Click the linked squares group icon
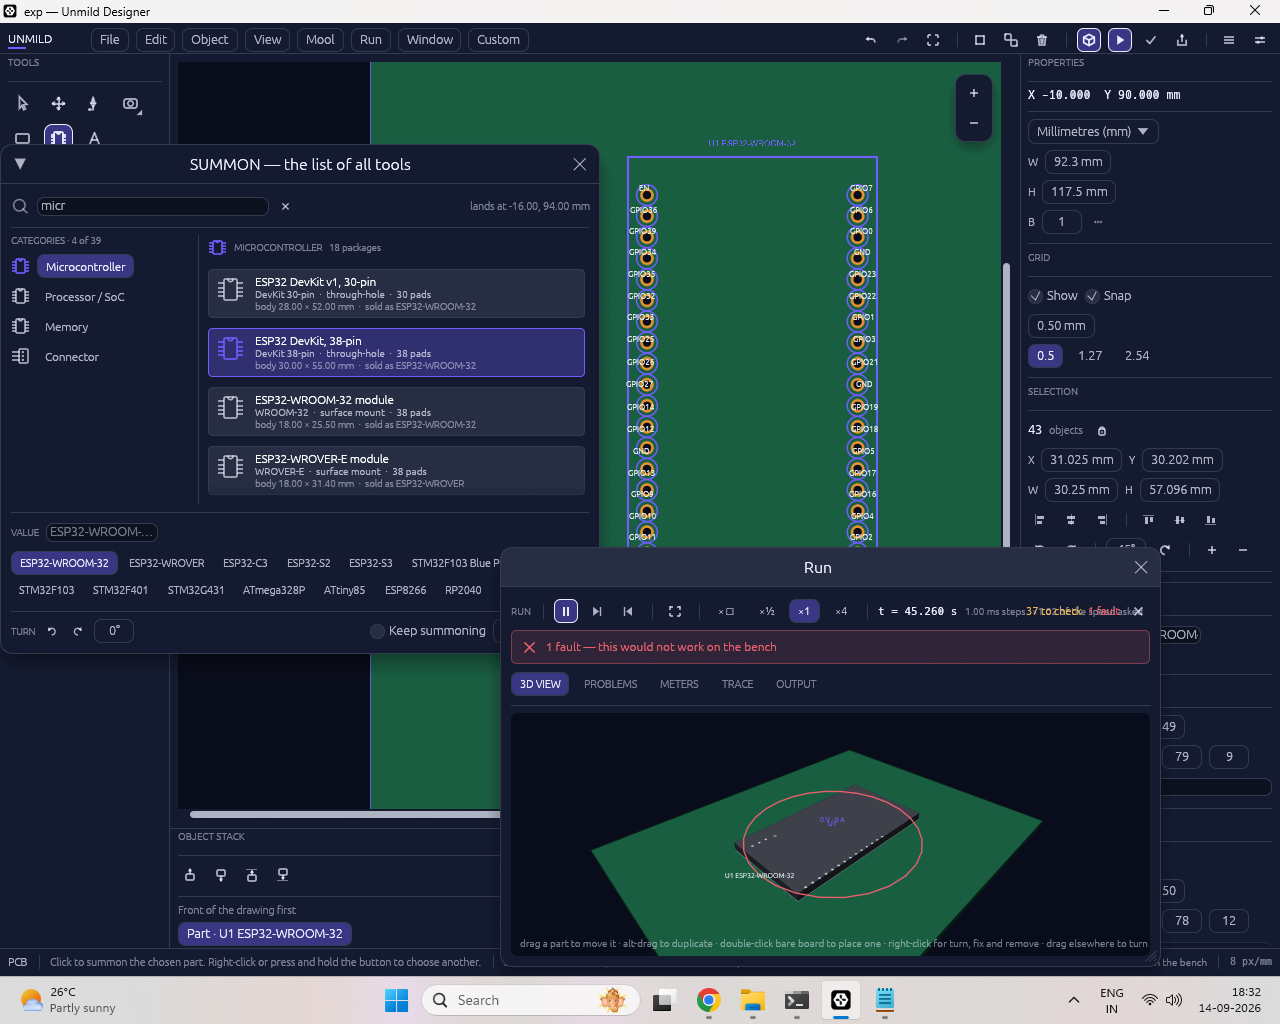The image size is (1280, 1024). click(1011, 40)
